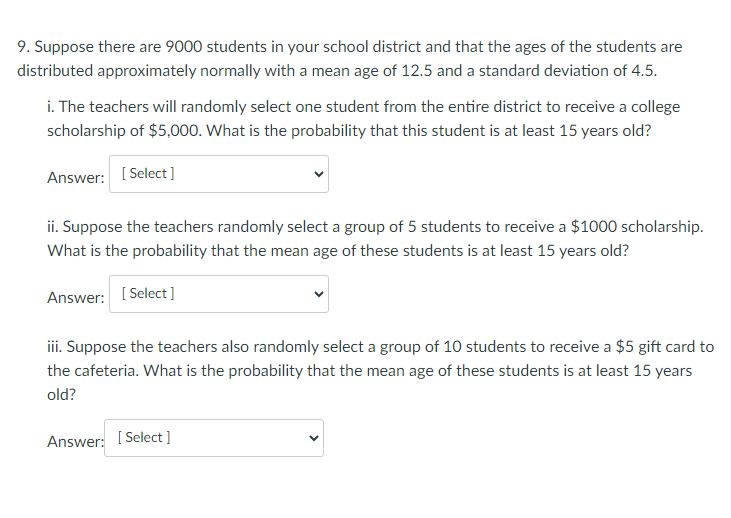731x518 pixels.
Task: Open the answer dropdown for part i
Action: pyautogui.click(x=219, y=174)
